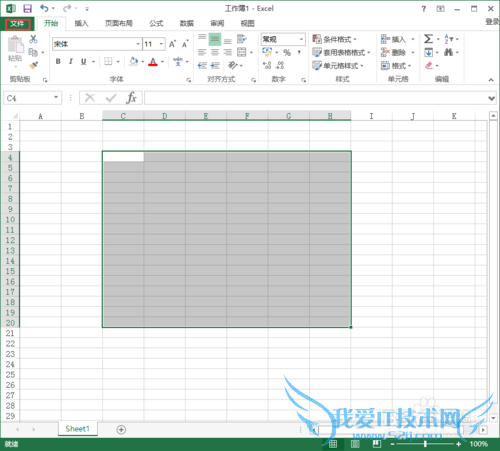Switch to the 插入 Insert tab
500x451 pixels.
click(81, 23)
